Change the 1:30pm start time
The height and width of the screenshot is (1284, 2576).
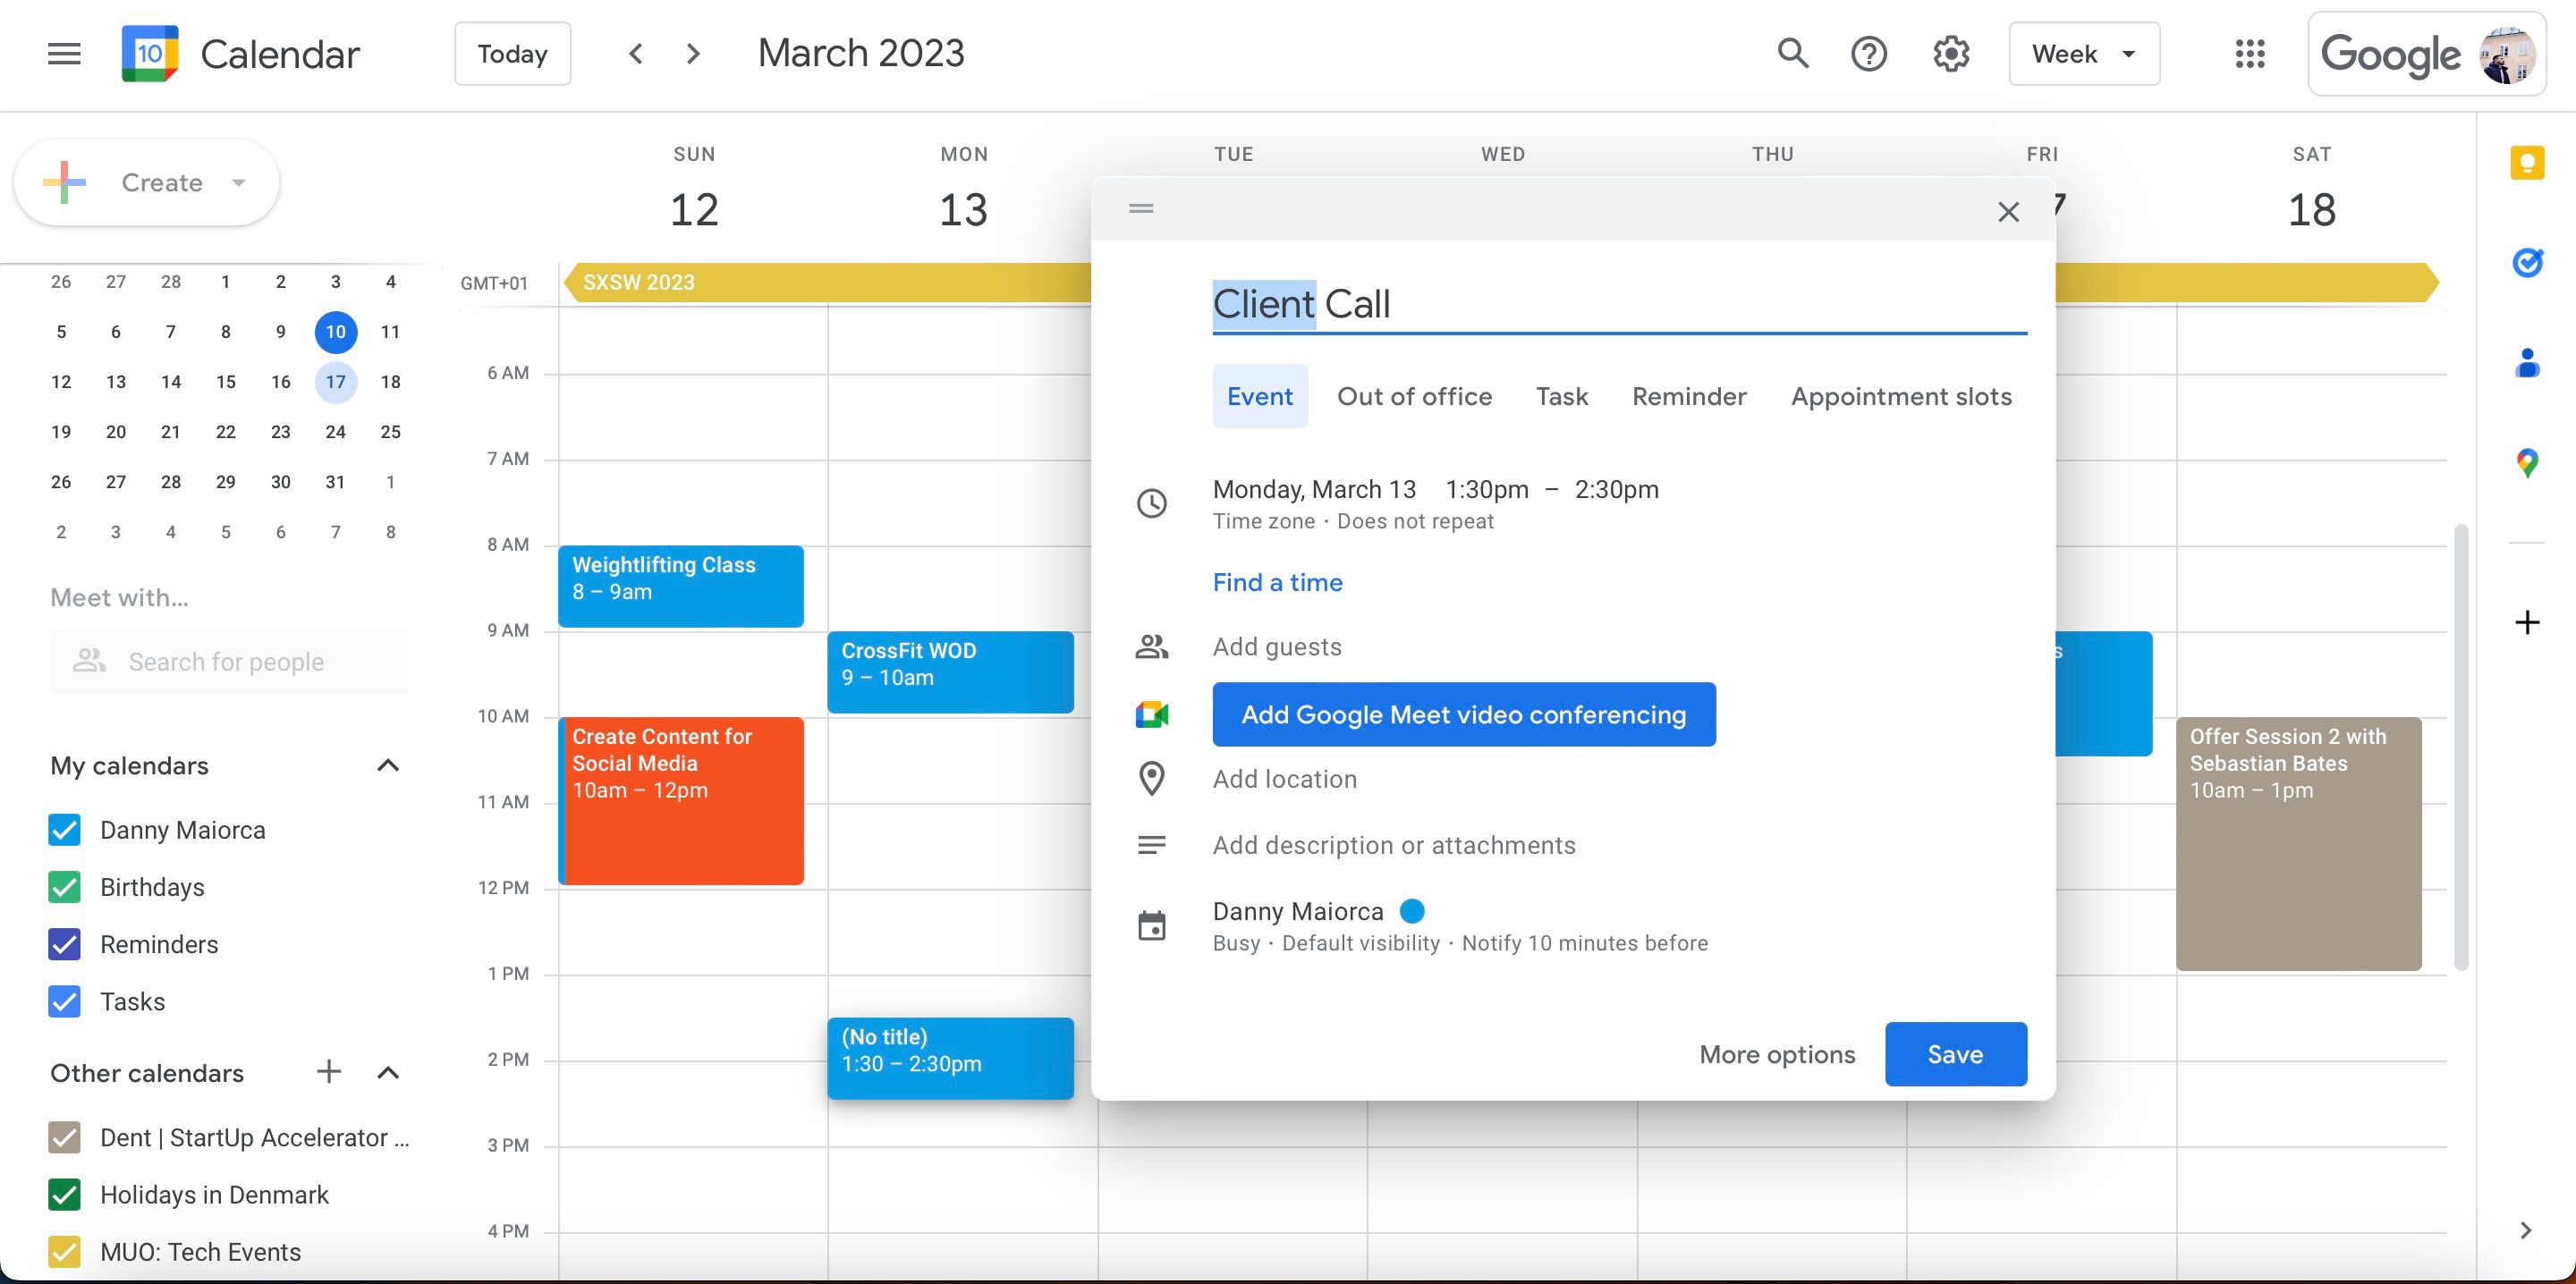click(1486, 489)
